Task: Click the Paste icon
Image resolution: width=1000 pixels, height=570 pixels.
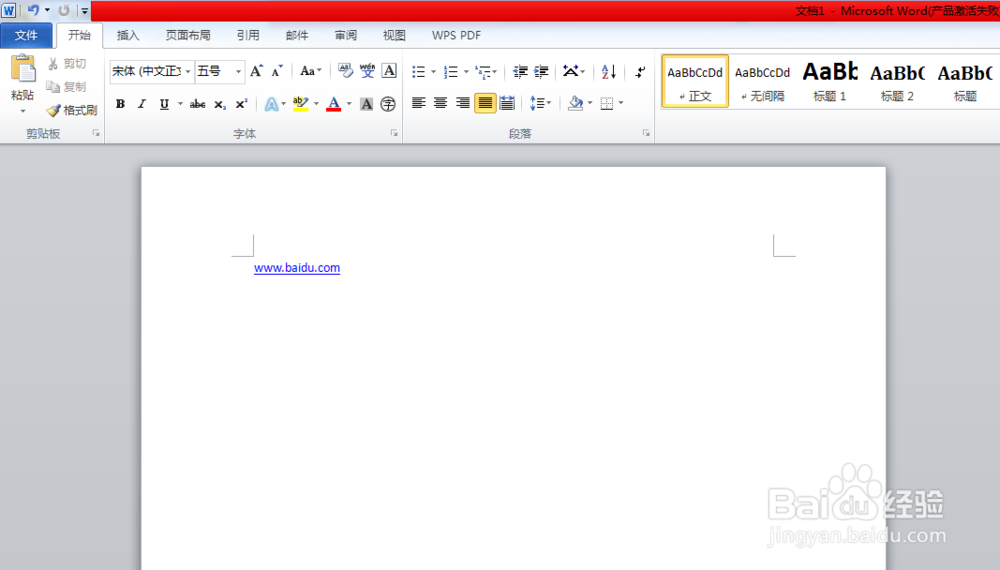Action: pos(23,69)
